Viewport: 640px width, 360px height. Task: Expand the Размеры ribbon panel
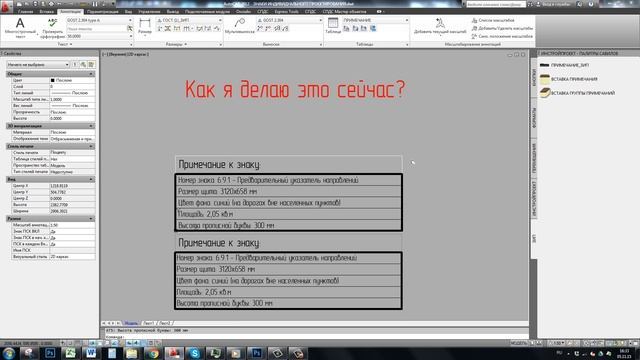click(176, 44)
